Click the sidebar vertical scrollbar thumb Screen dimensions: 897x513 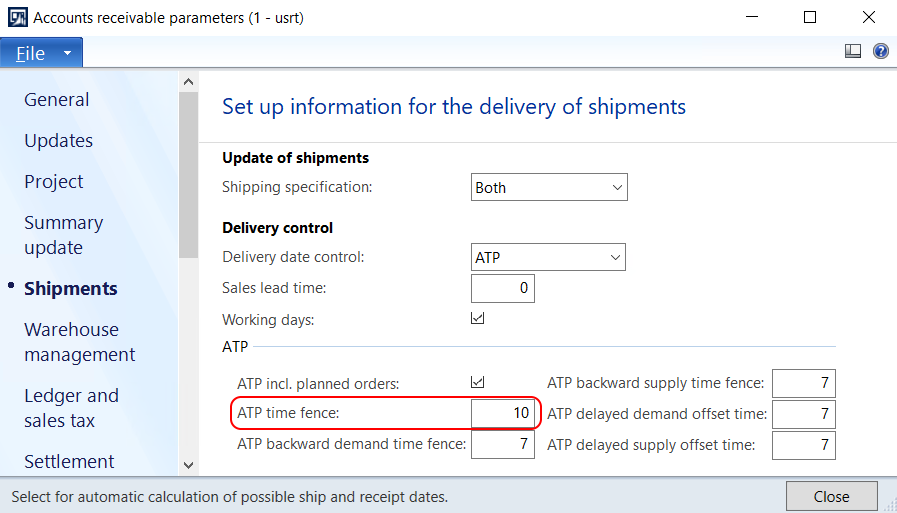coord(188,175)
